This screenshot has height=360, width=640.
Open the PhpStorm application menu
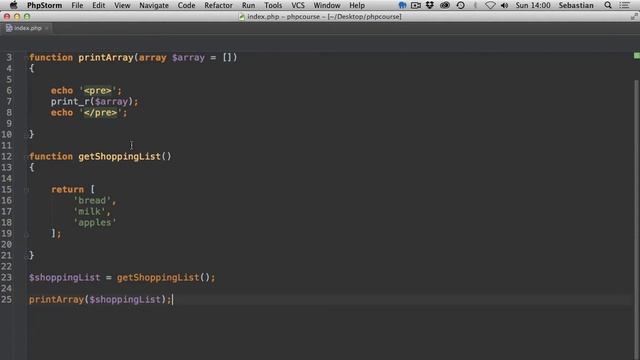tap(44, 5)
